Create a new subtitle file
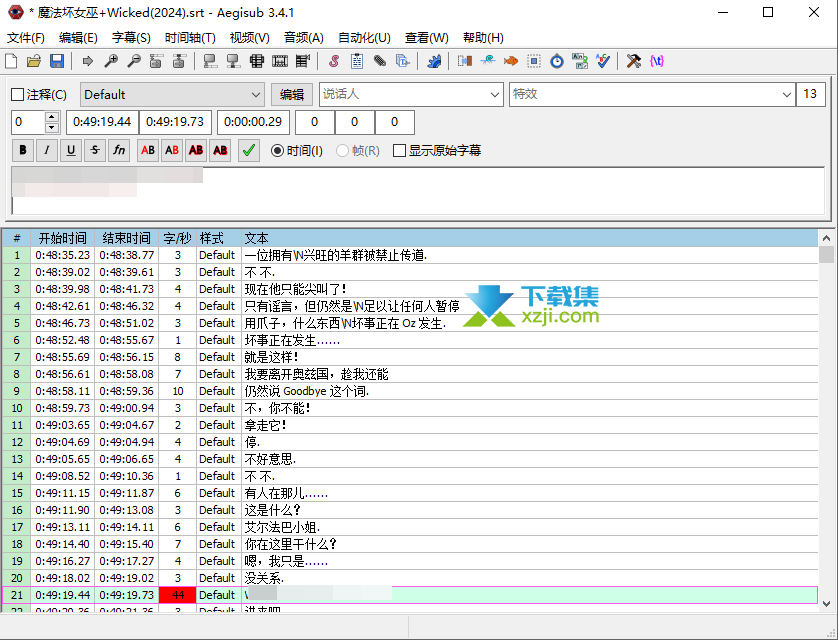The width and height of the screenshot is (838, 640). (x=11, y=61)
